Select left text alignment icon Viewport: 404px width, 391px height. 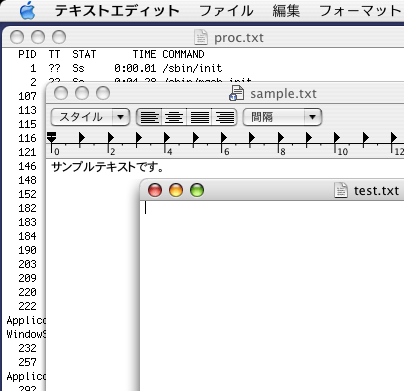(149, 117)
